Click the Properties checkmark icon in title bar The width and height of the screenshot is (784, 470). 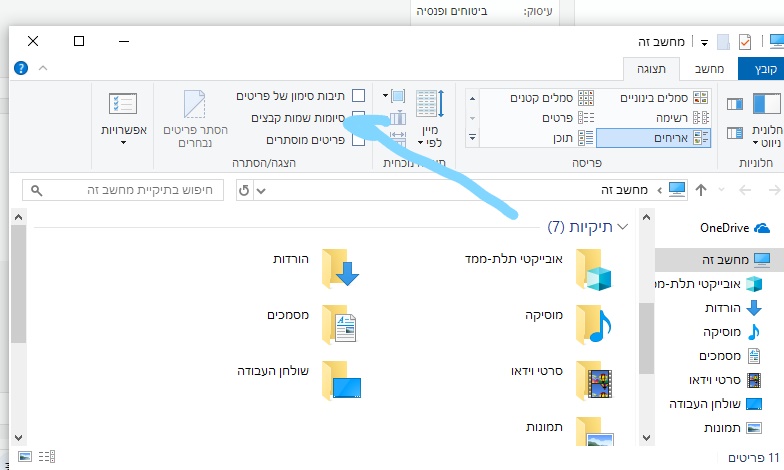[x=744, y=42]
